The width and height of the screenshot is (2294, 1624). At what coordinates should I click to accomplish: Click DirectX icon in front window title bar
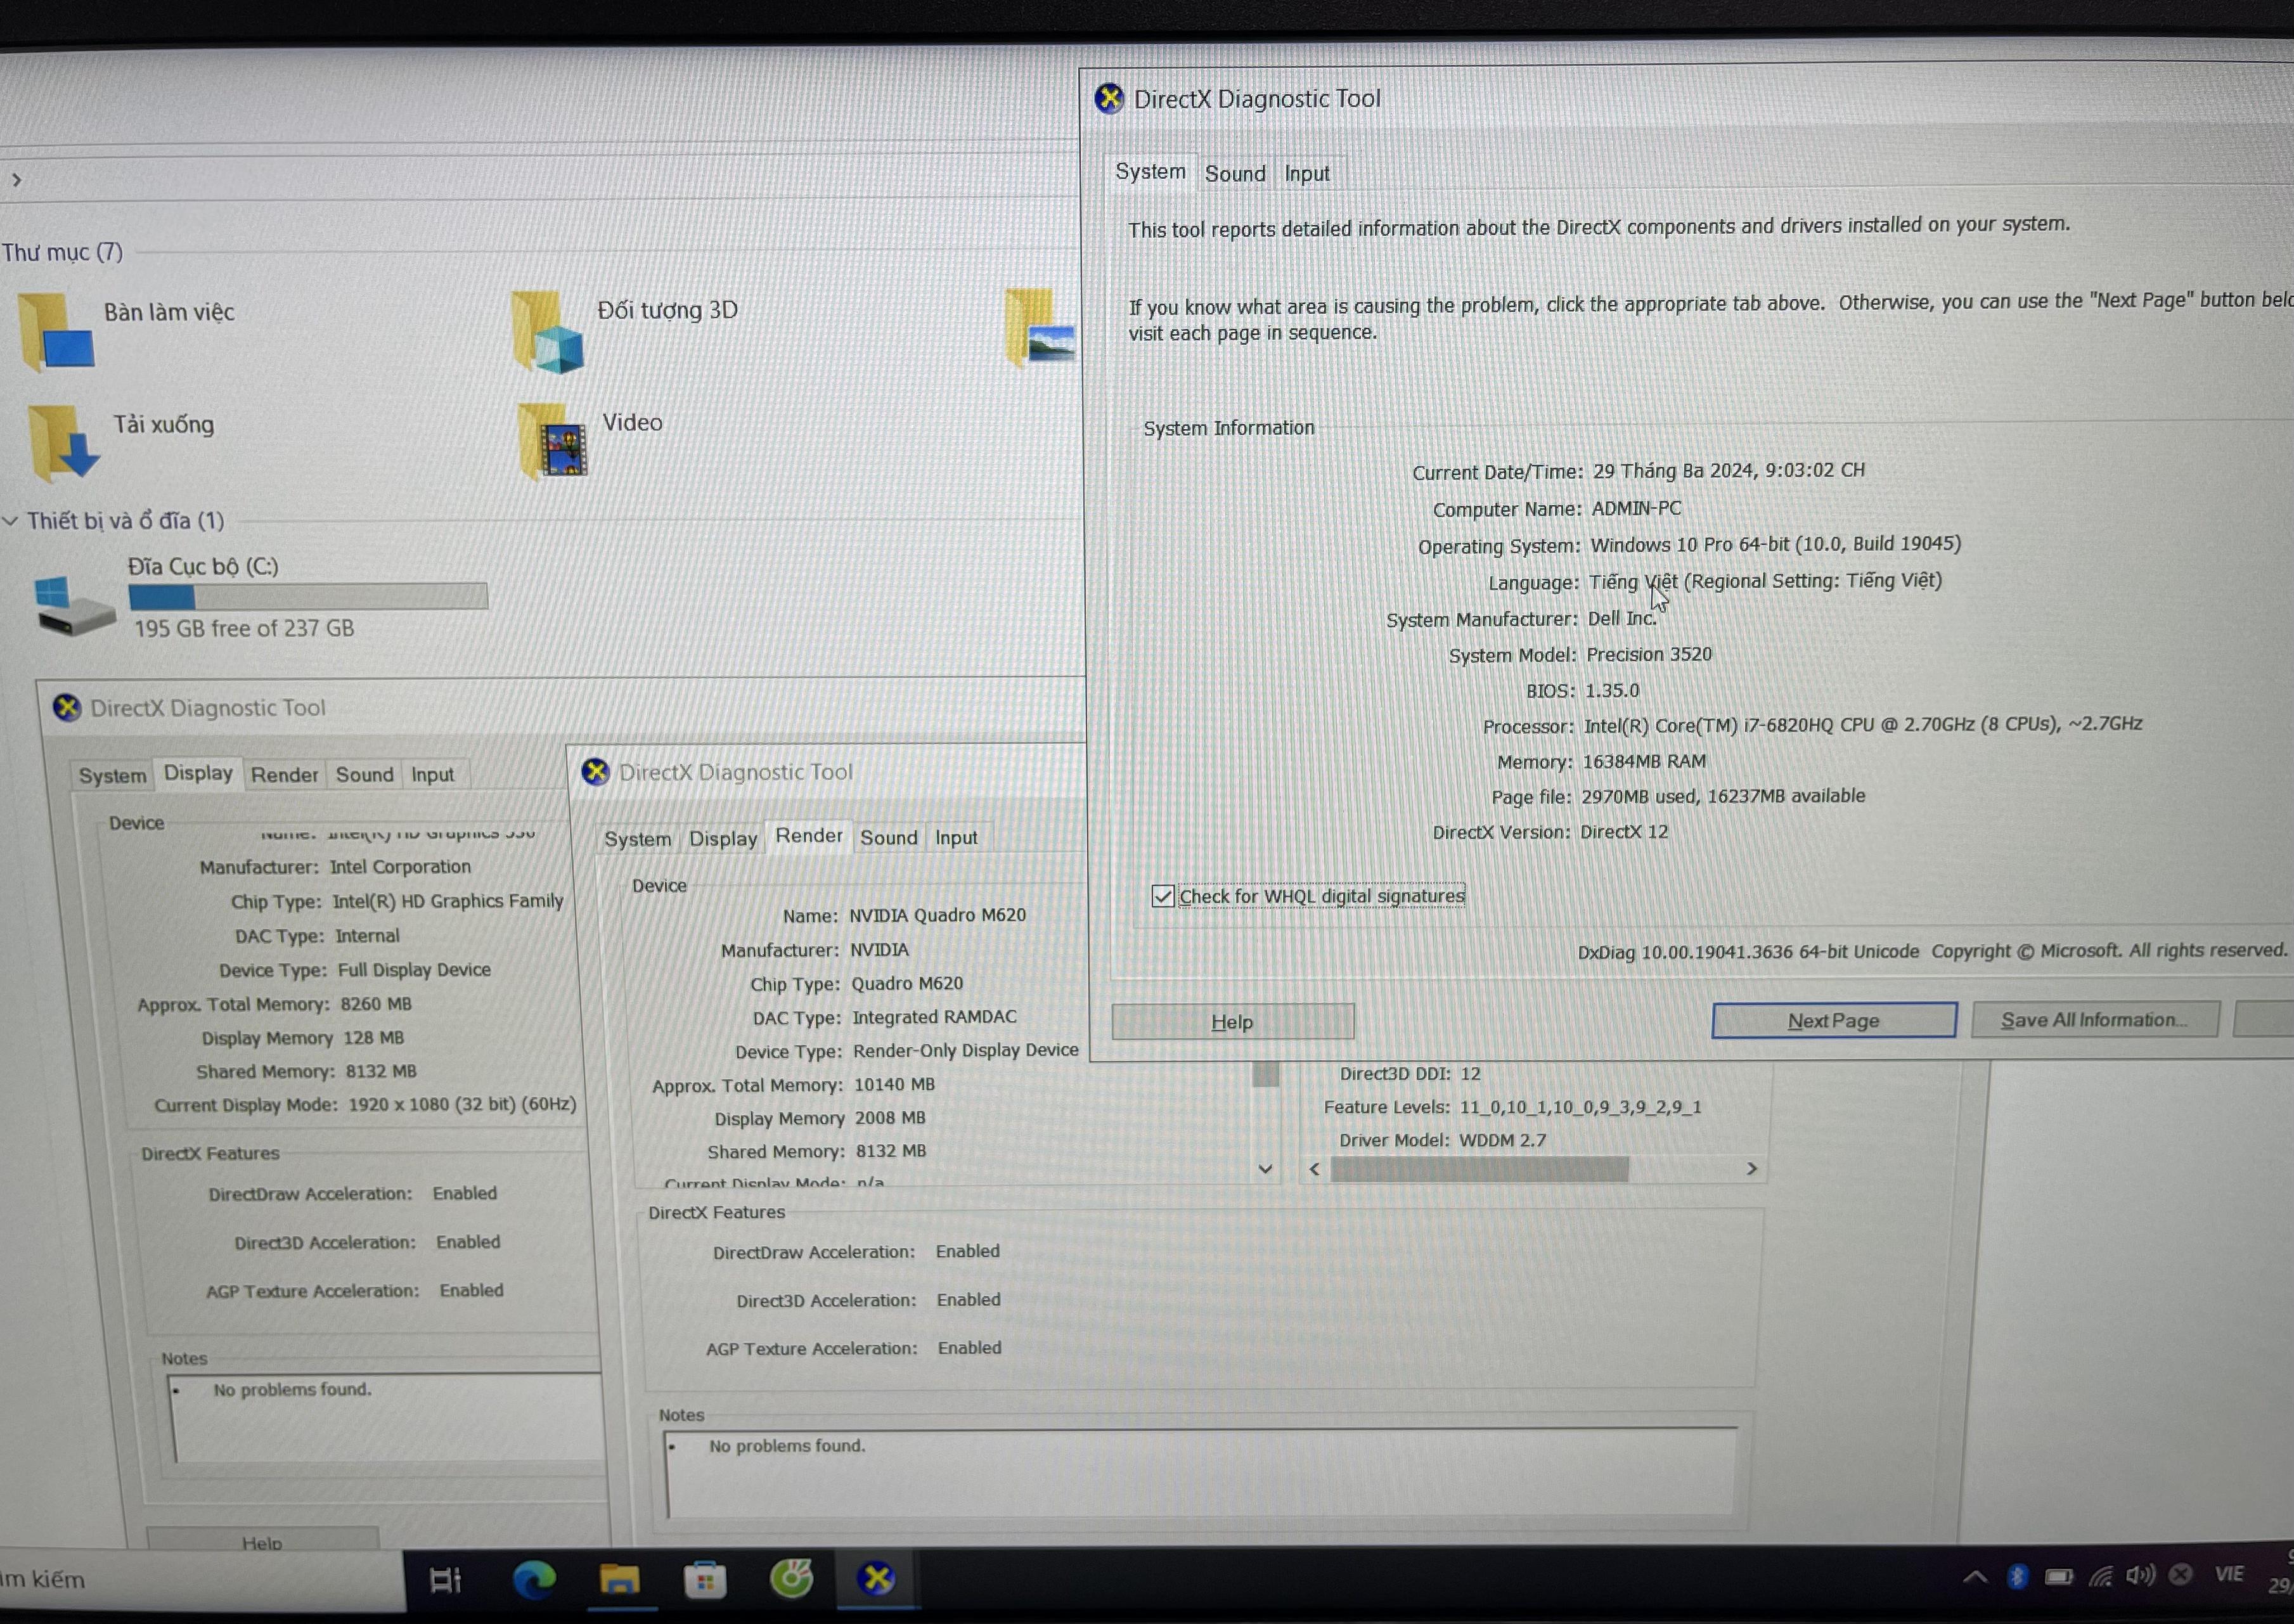click(1109, 99)
